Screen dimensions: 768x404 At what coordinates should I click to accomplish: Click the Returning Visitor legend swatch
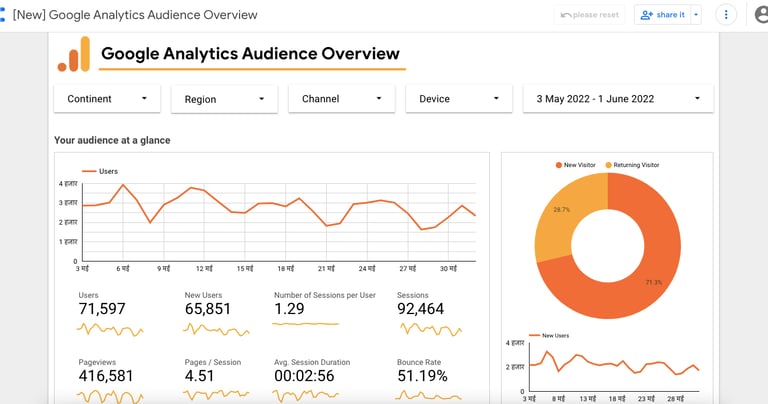[608, 165]
